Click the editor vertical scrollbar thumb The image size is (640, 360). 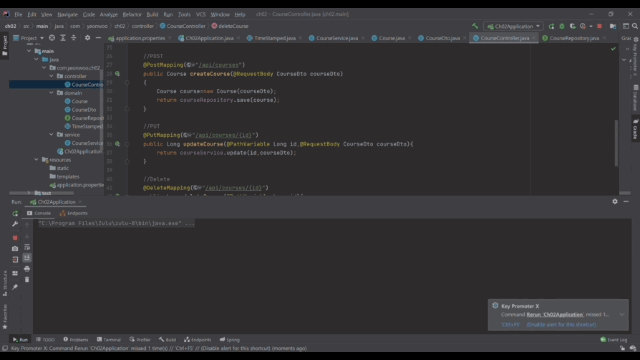coord(616,143)
